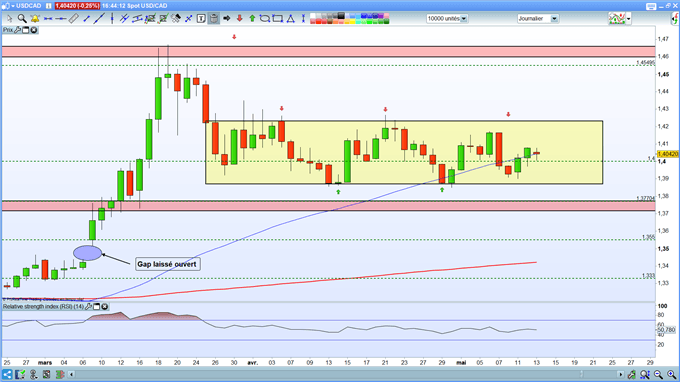The height and width of the screenshot is (382, 680).
Task: Click the 50,780 RSI value label
Action: point(667,330)
